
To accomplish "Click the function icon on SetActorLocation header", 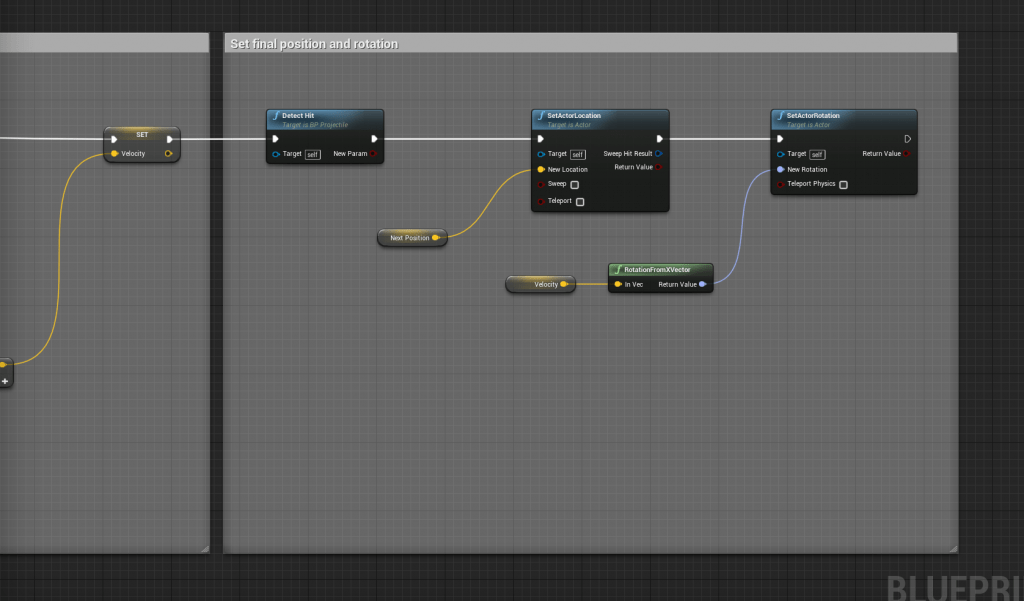I will coord(539,116).
